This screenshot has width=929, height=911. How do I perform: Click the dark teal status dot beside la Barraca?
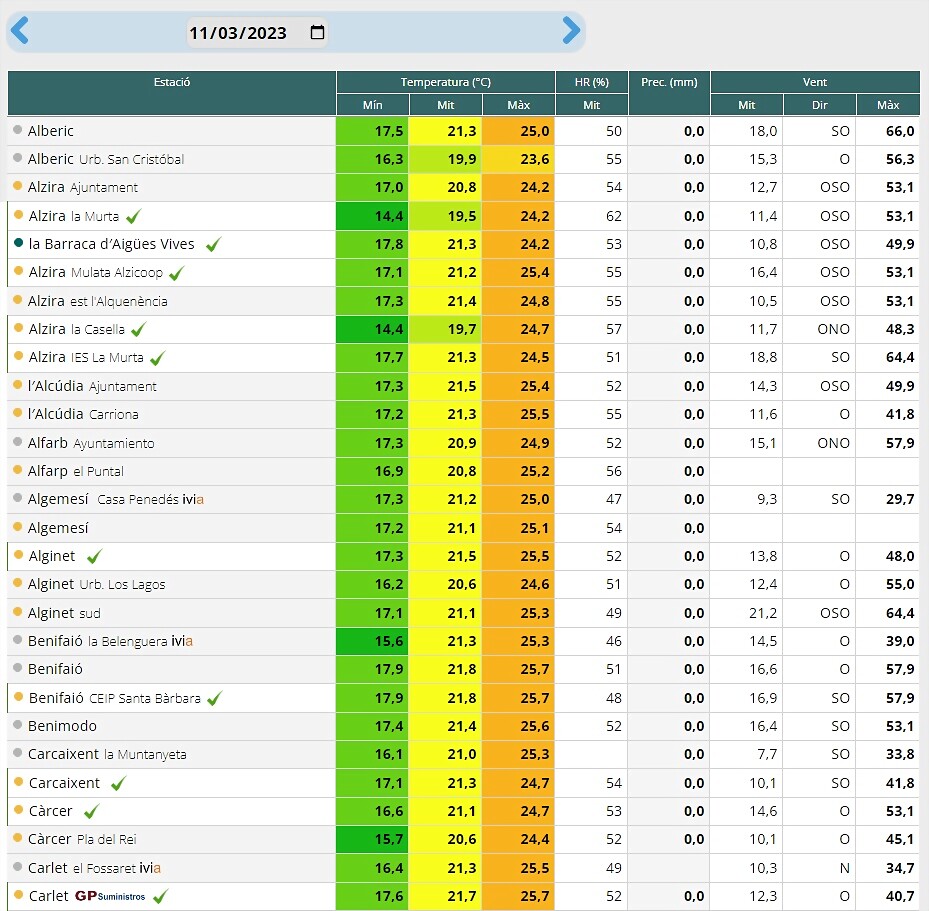pos(18,243)
